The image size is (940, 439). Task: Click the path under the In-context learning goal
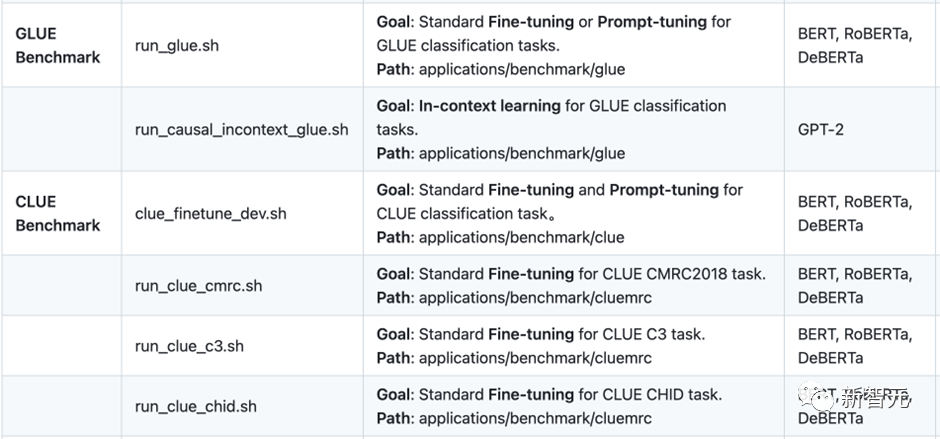pyautogui.click(x=521, y=153)
